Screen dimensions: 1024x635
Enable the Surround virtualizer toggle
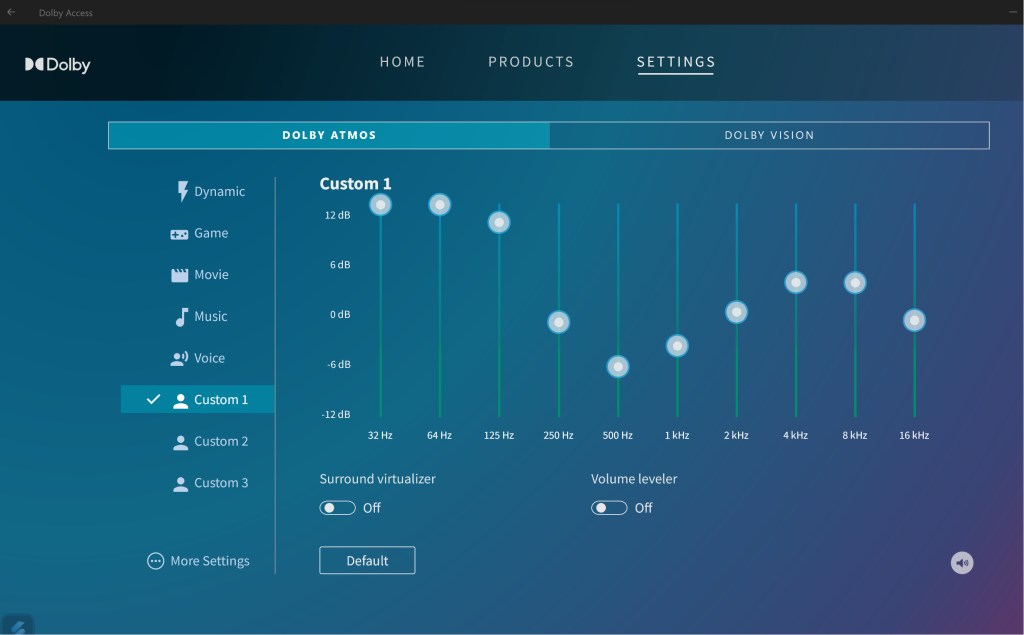[x=337, y=508]
